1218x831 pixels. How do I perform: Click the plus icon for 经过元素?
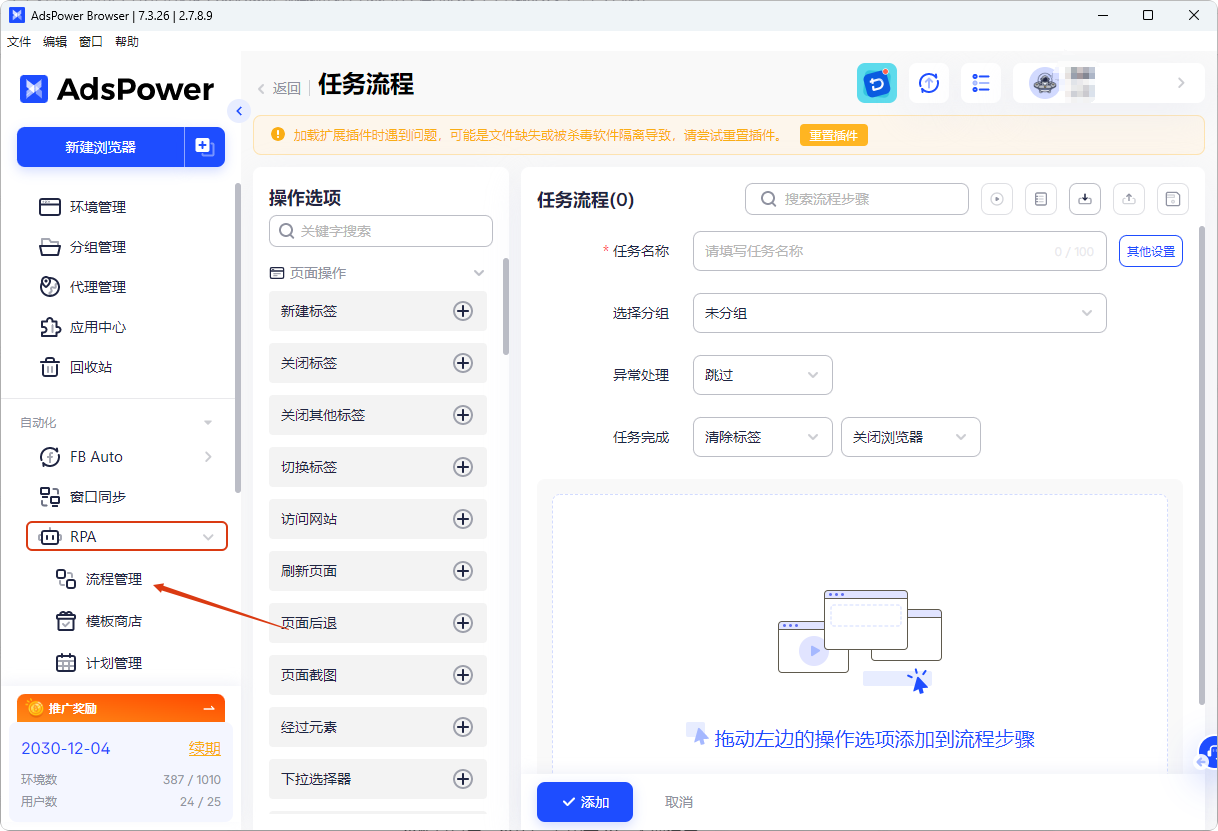[x=463, y=727]
